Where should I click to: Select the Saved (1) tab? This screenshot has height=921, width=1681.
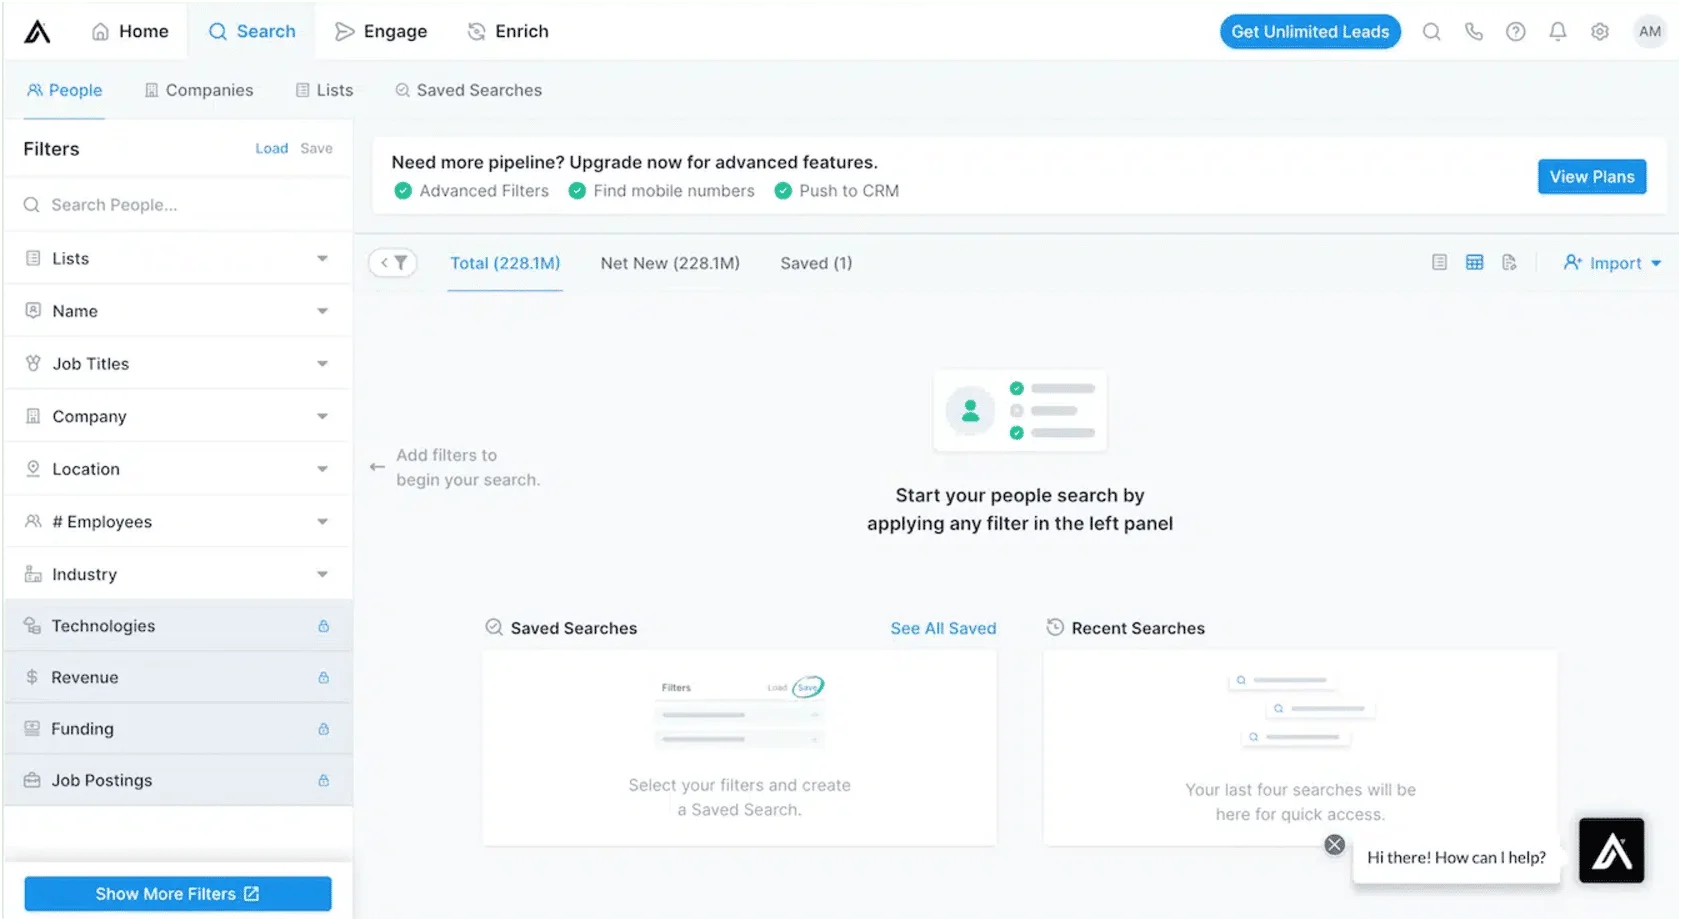point(816,263)
